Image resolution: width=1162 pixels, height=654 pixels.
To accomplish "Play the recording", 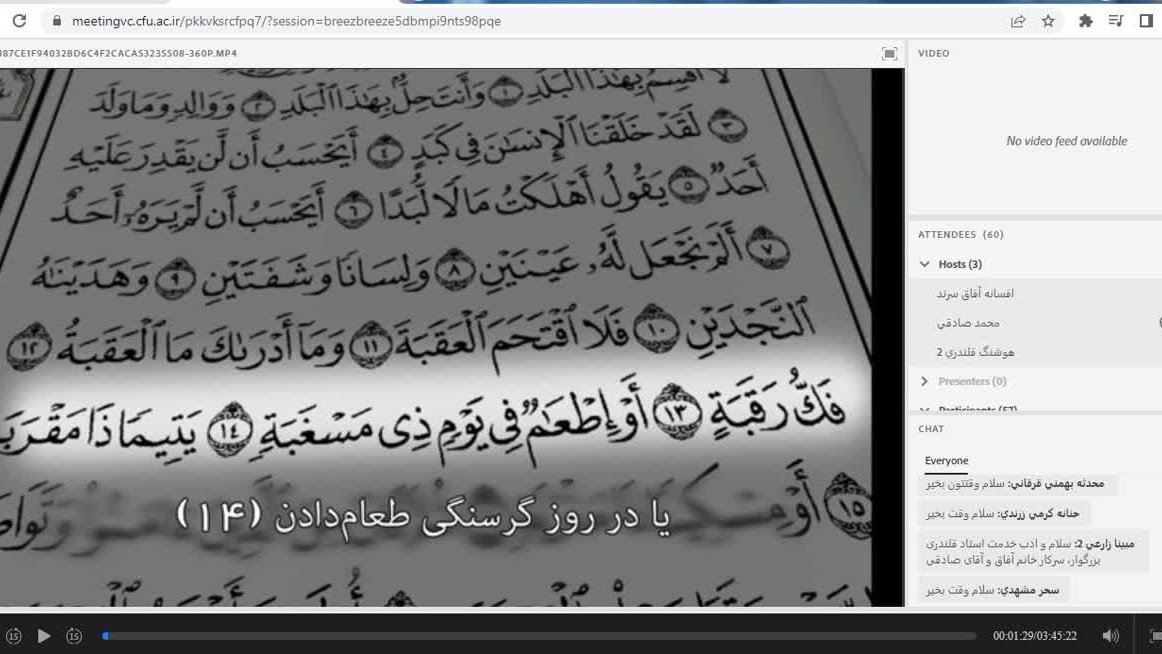I will (44, 635).
